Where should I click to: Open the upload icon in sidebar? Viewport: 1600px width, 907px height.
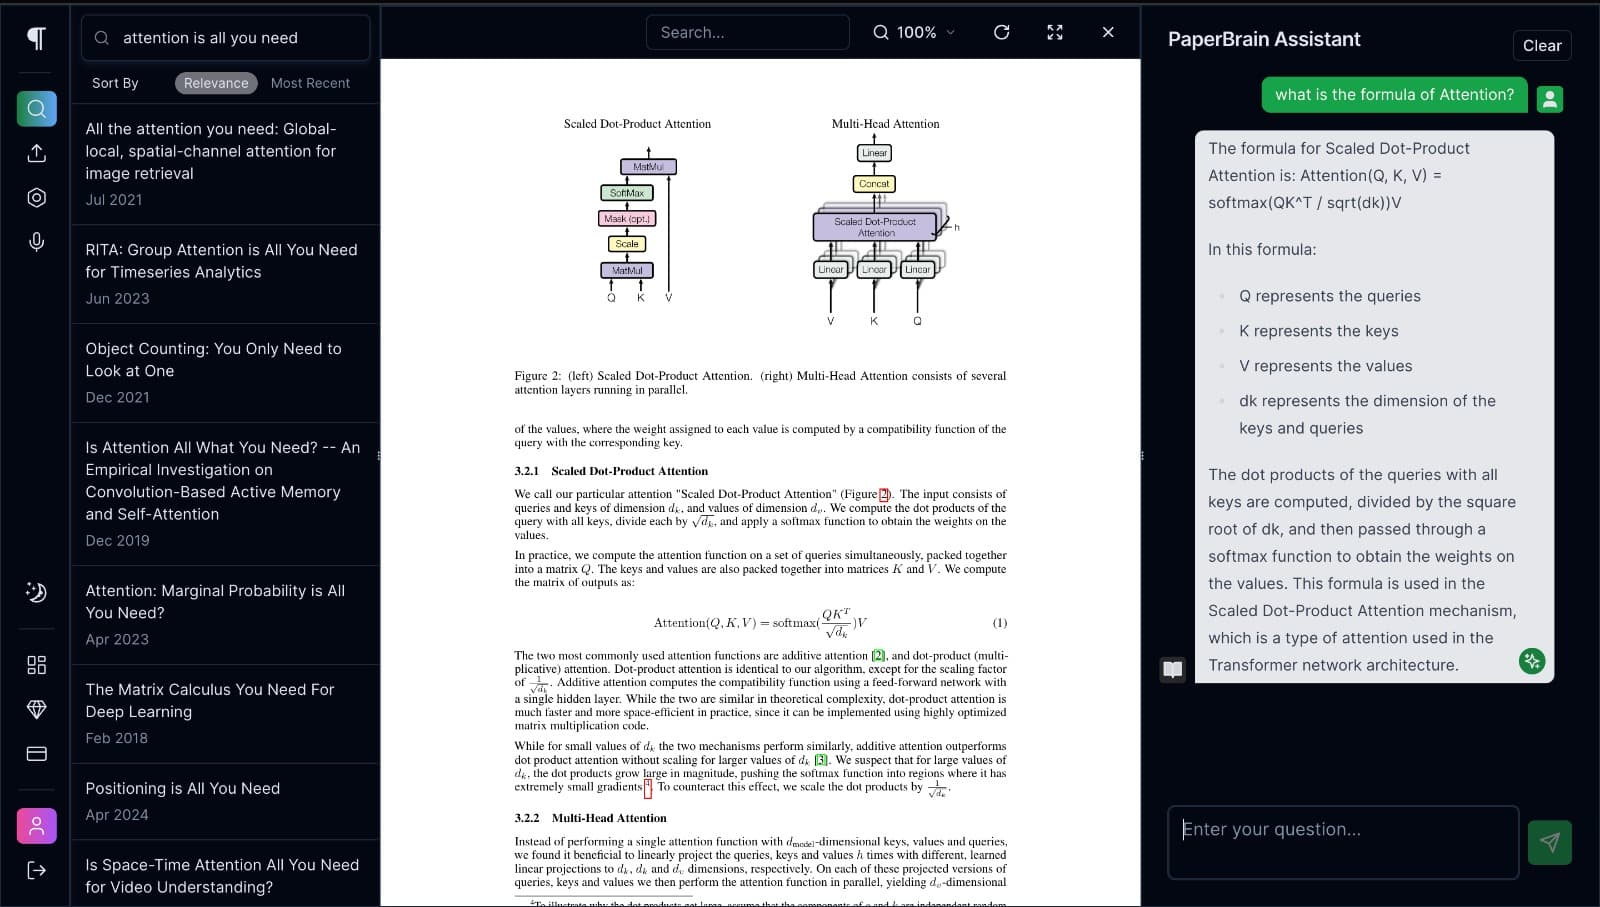(36, 153)
